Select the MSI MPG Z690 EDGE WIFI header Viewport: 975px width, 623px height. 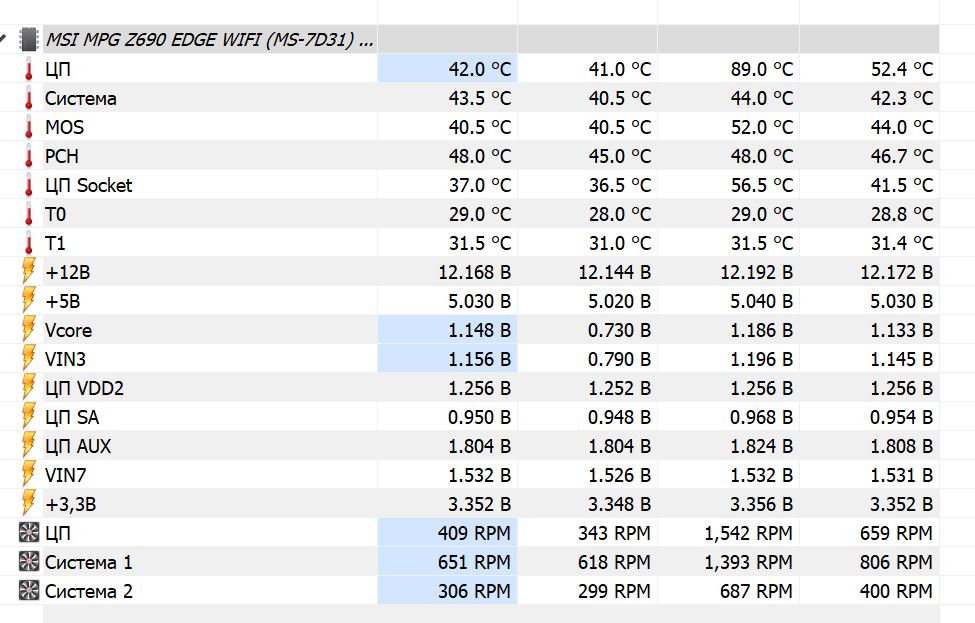point(210,40)
